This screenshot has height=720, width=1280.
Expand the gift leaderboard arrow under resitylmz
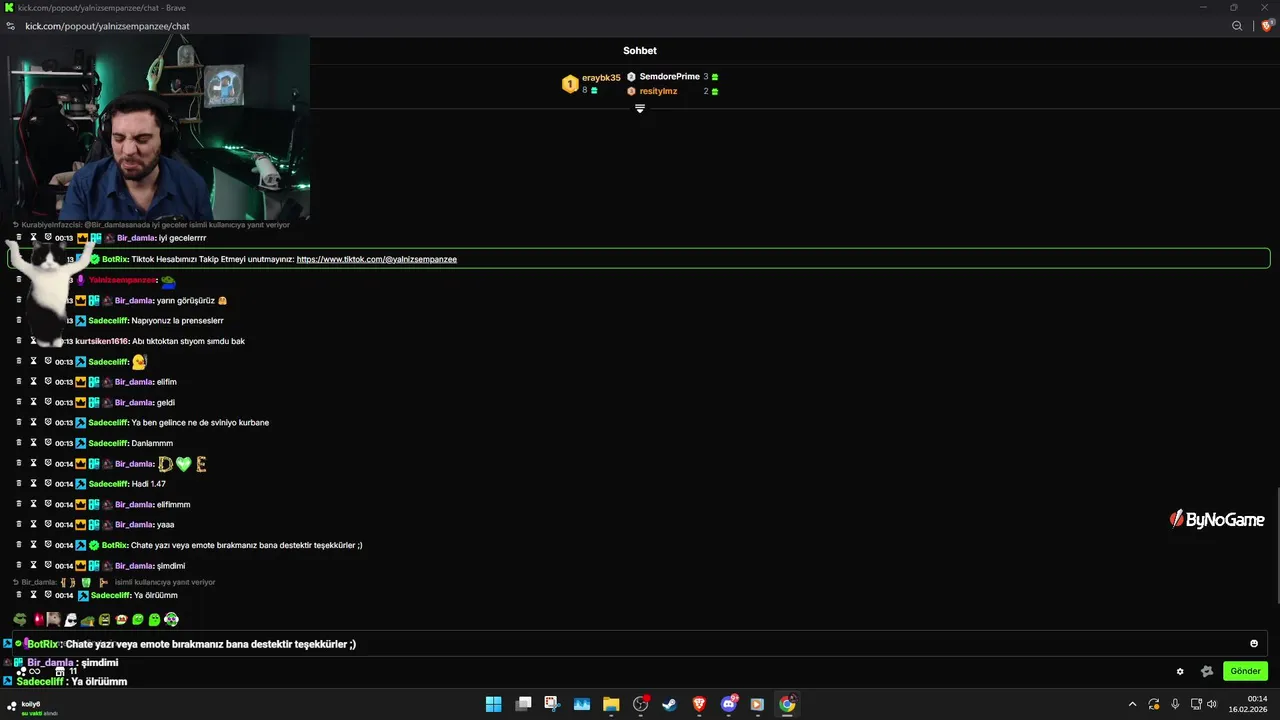[x=640, y=108]
